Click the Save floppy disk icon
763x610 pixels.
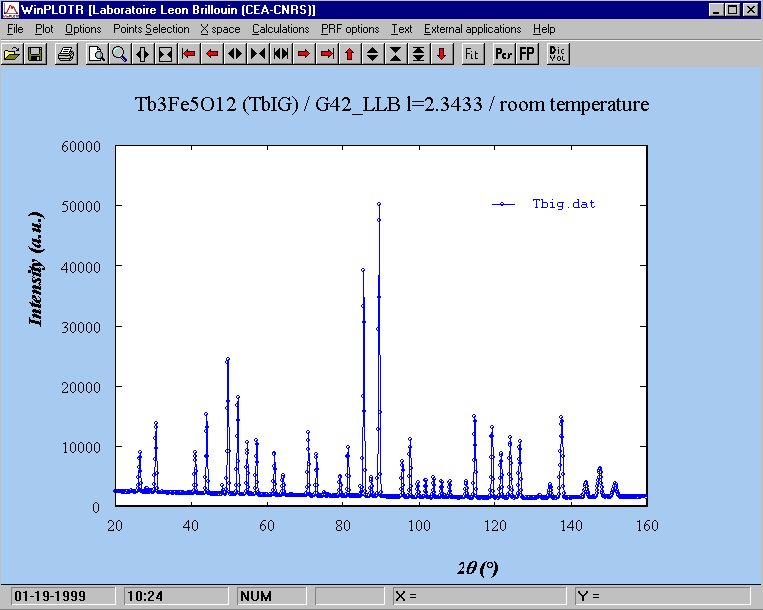[34, 53]
